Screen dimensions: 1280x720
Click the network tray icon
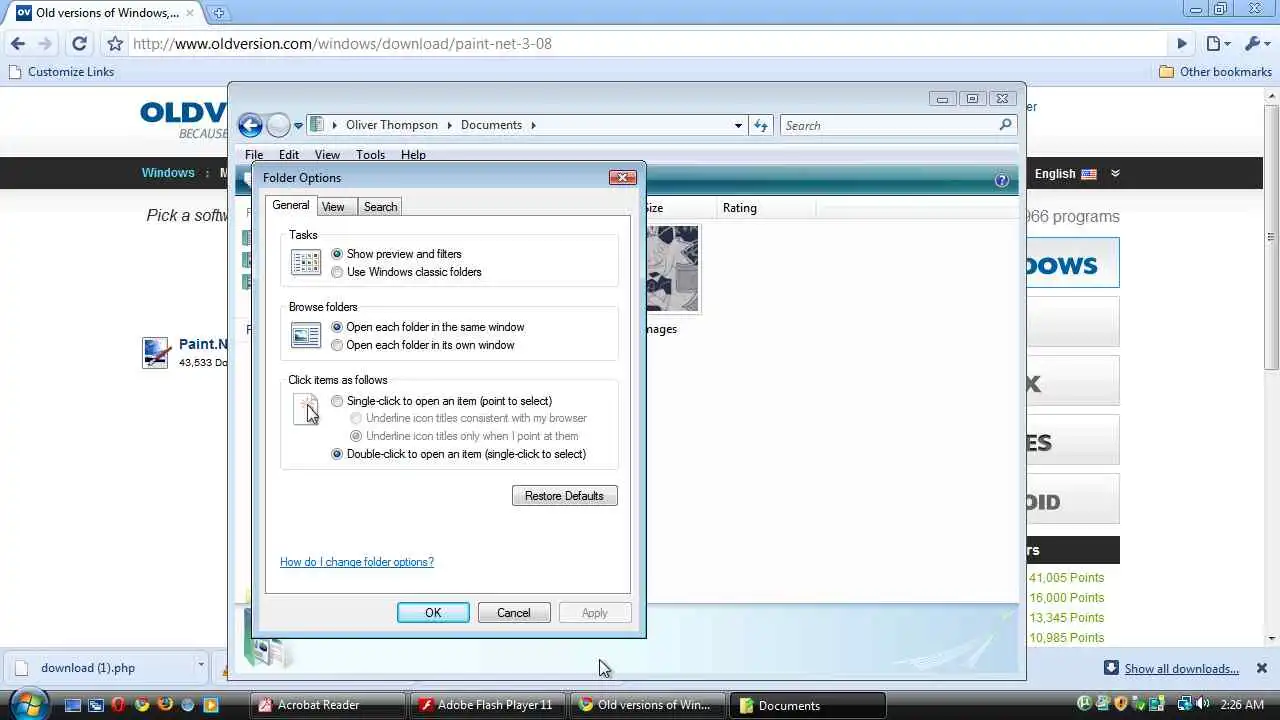coord(1184,704)
